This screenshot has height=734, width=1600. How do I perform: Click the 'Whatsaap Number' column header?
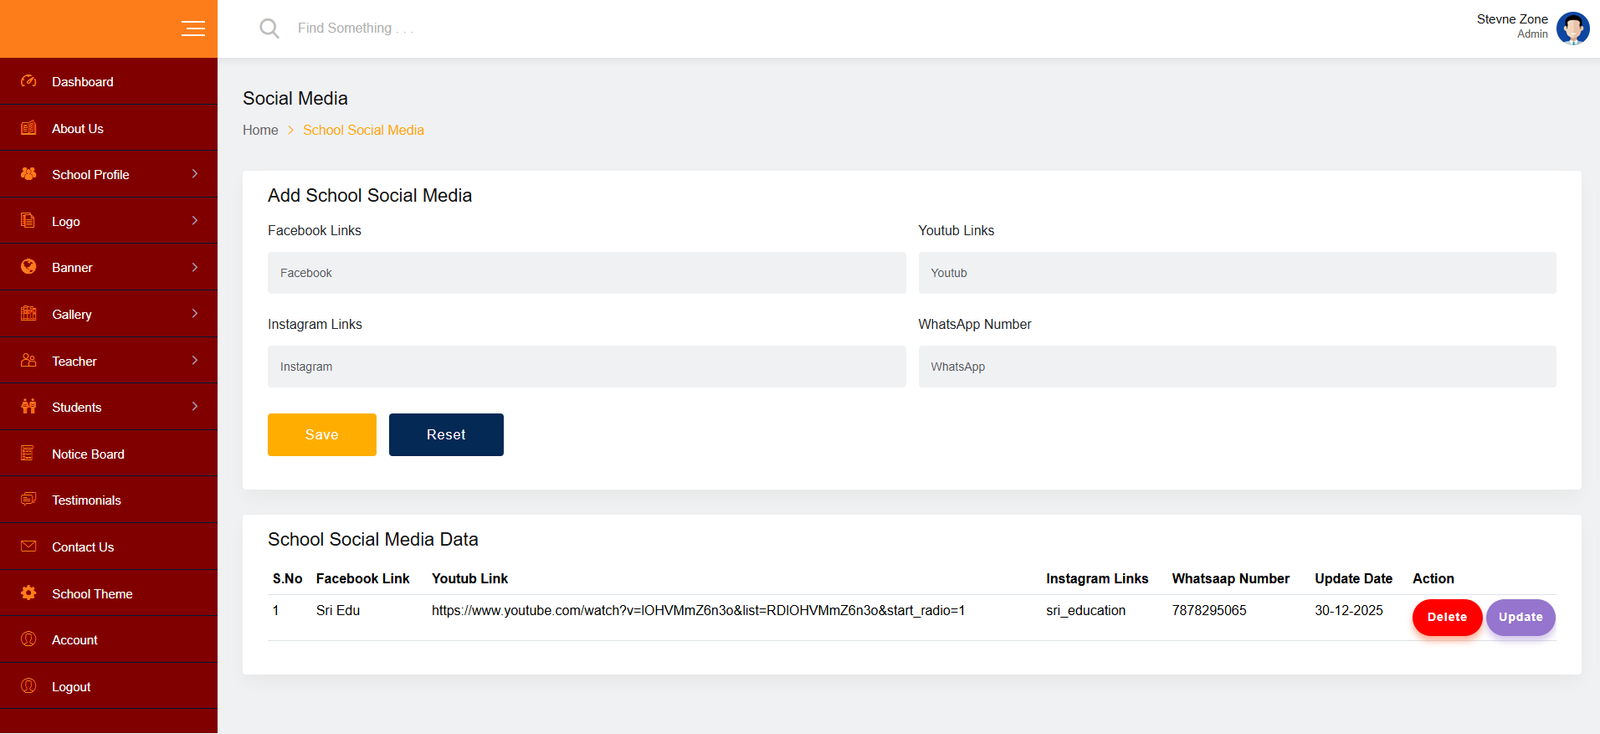[x=1231, y=578]
